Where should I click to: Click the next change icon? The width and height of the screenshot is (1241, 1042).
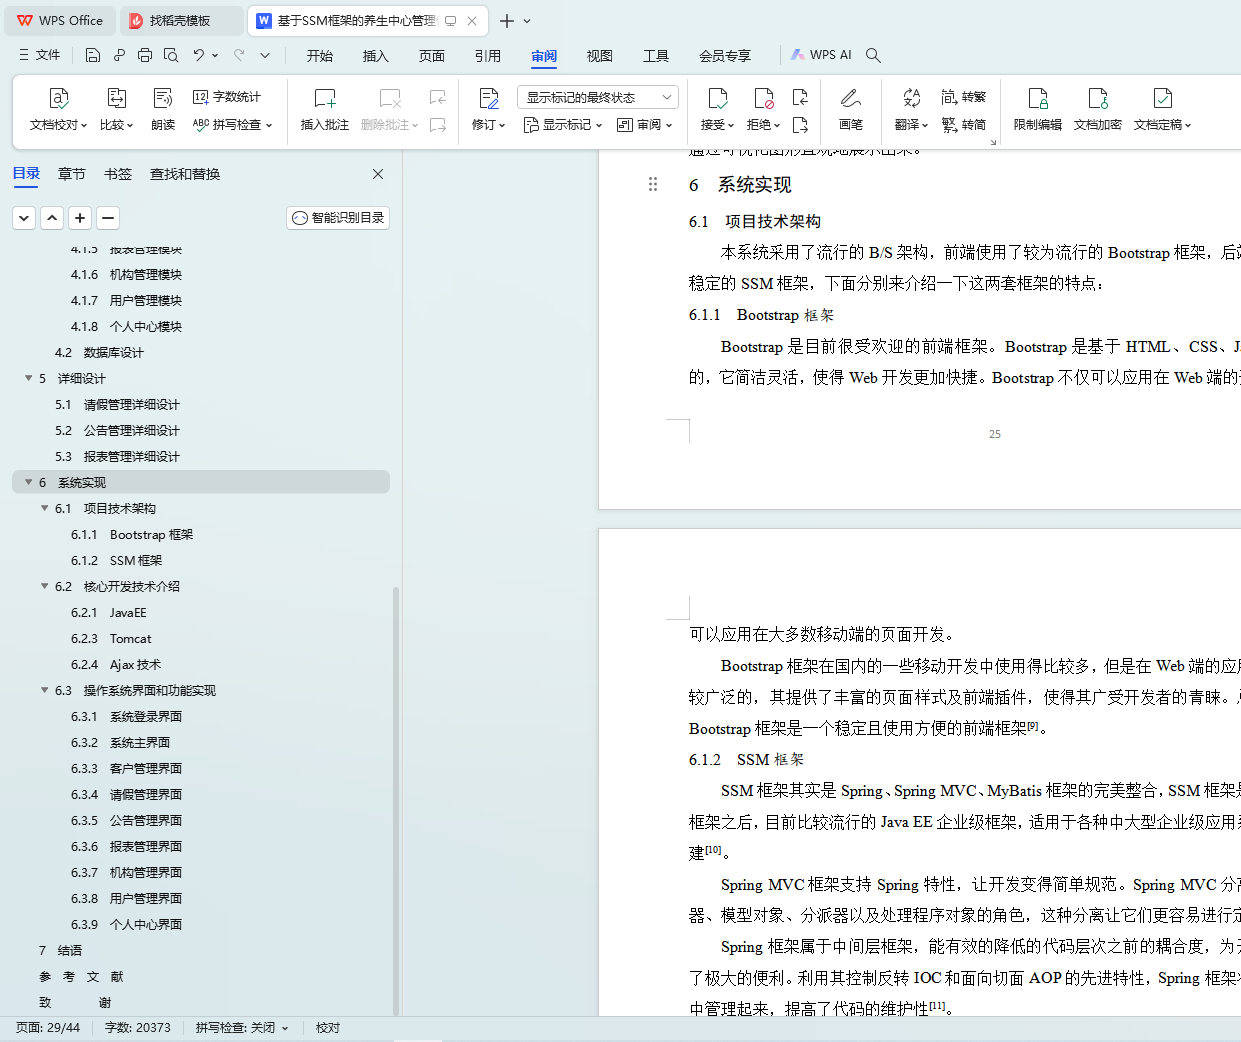click(800, 125)
